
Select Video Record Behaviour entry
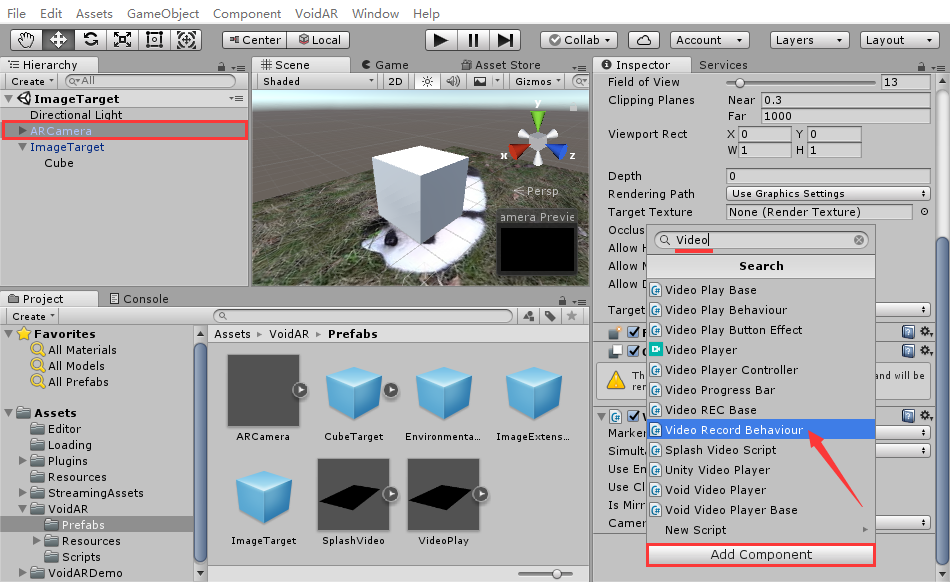(x=762, y=429)
